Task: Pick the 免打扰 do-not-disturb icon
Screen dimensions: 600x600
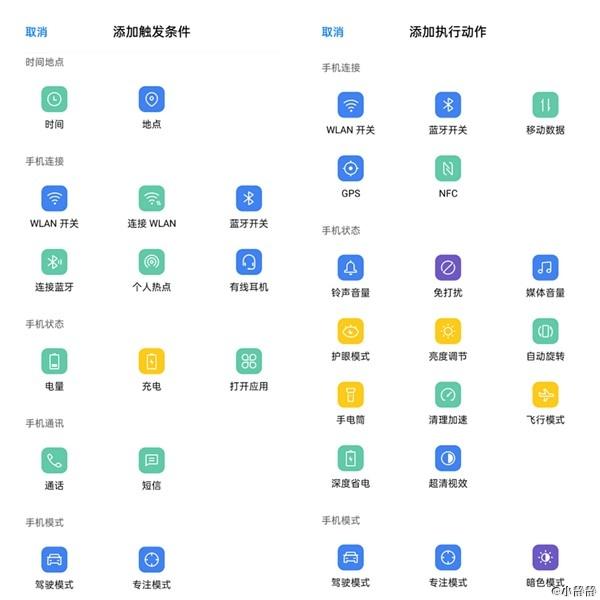Action: 448,268
